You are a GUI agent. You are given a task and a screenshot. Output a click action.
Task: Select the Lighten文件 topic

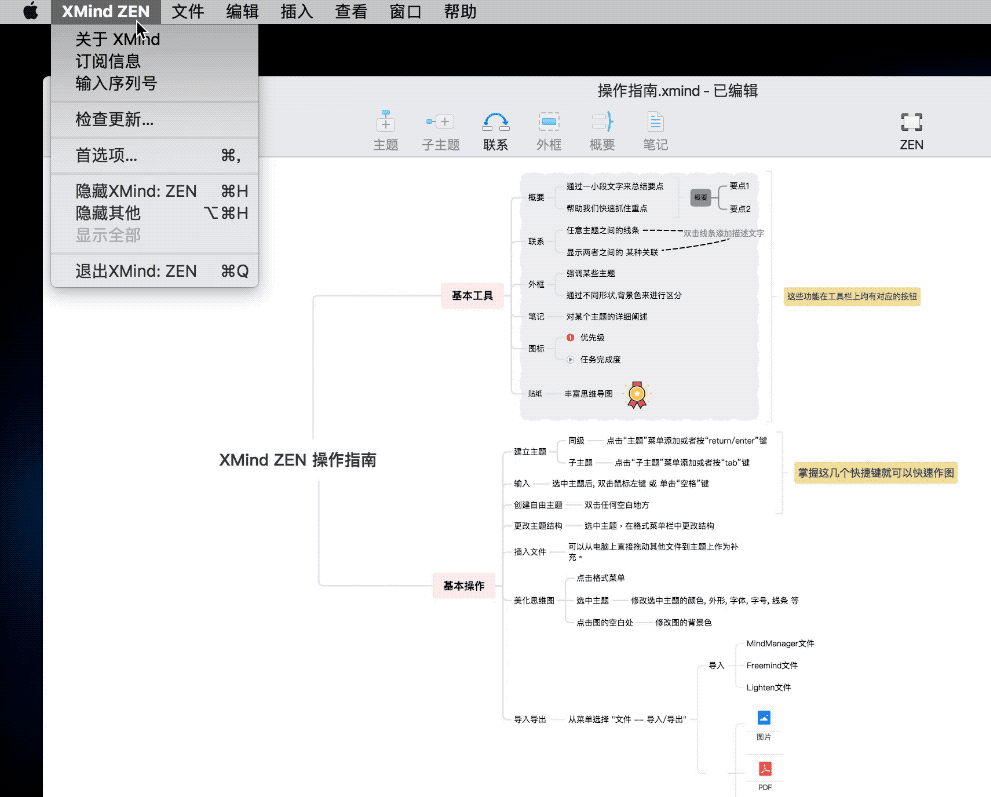click(769, 688)
